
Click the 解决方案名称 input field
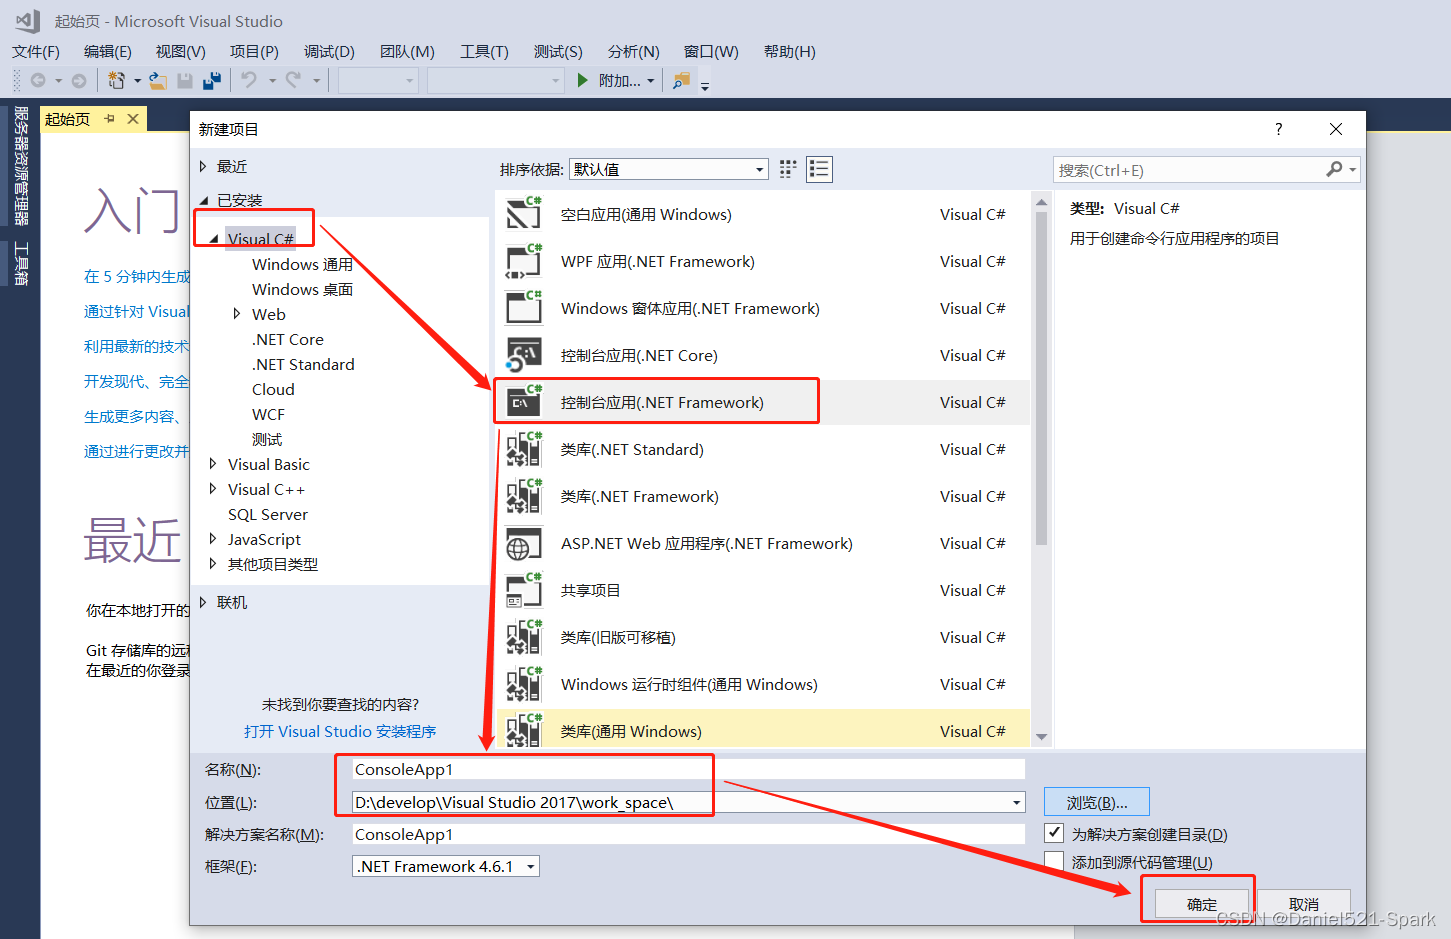689,834
